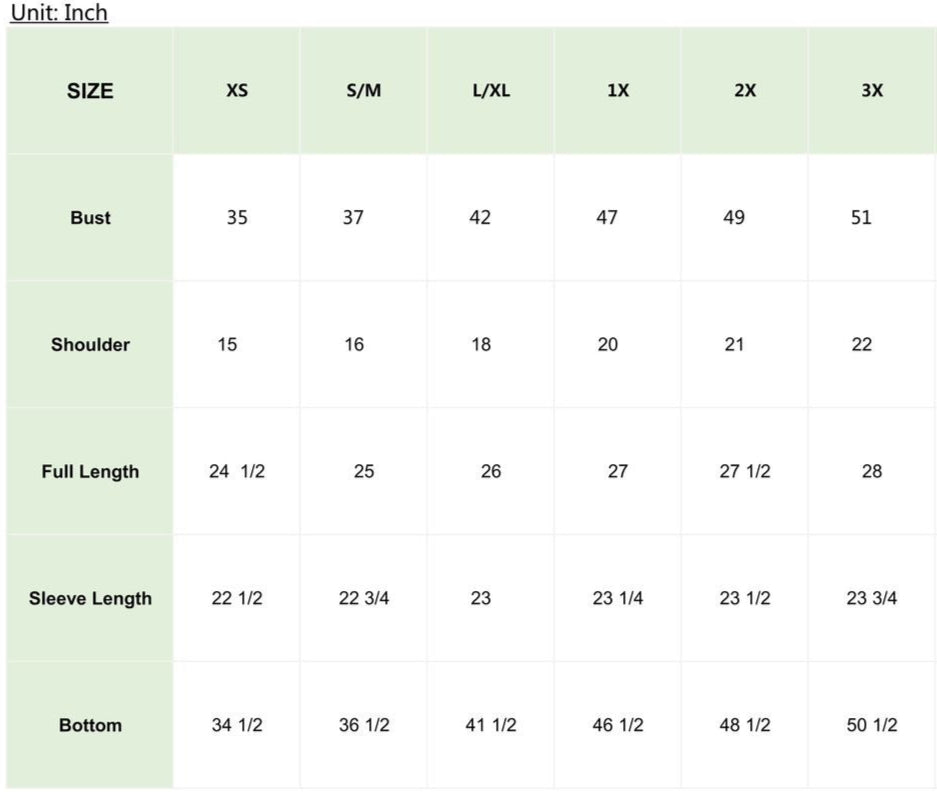Select the Sleeve Length row label
The height and width of the screenshot is (792, 937).
pyautogui.click(x=90, y=599)
